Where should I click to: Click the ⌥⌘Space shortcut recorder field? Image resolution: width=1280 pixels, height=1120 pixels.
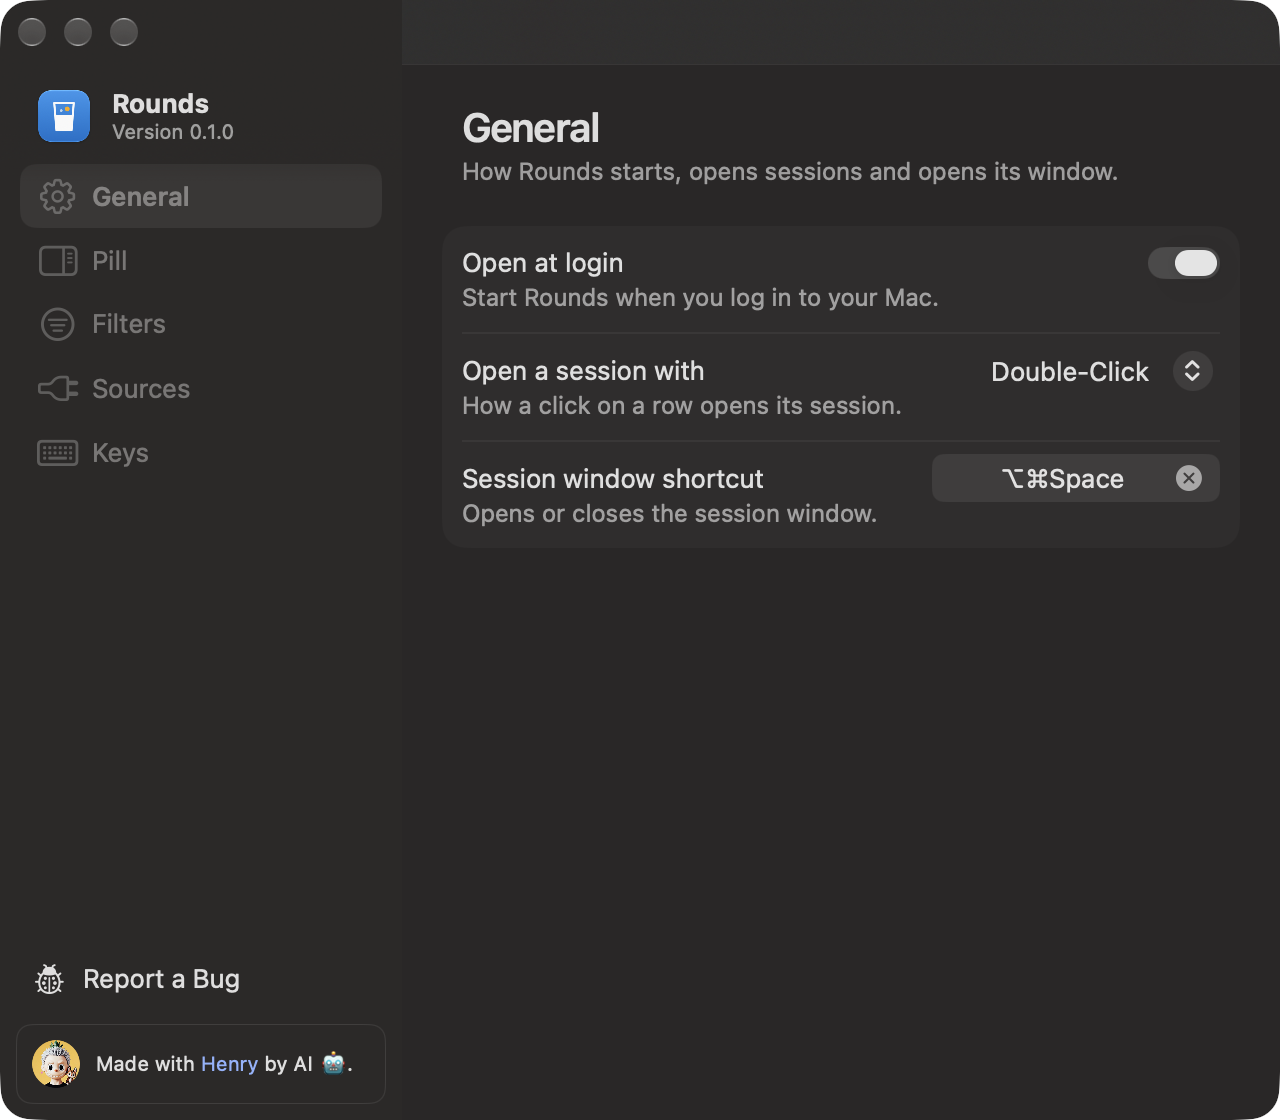(1076, 478)
